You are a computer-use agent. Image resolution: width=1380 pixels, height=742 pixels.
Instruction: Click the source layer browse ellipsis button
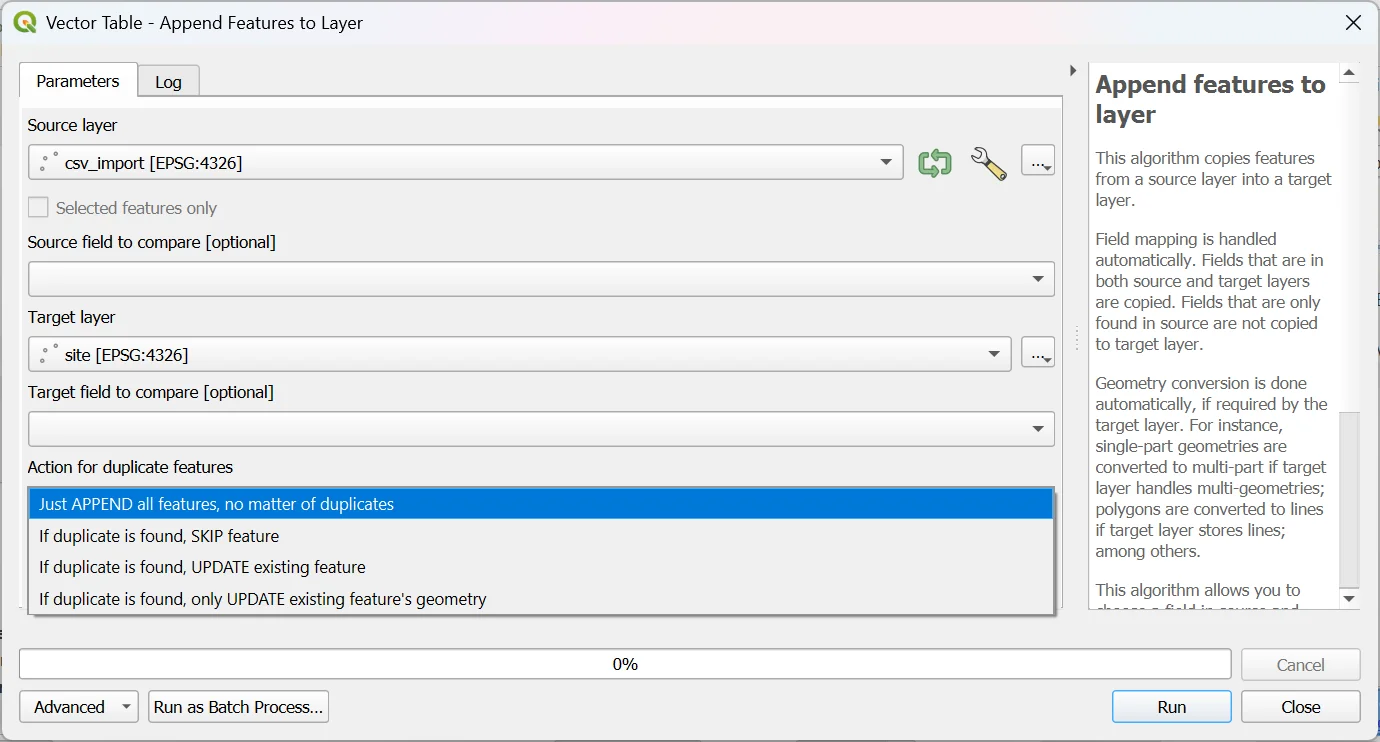click(x=1037, y=162)
